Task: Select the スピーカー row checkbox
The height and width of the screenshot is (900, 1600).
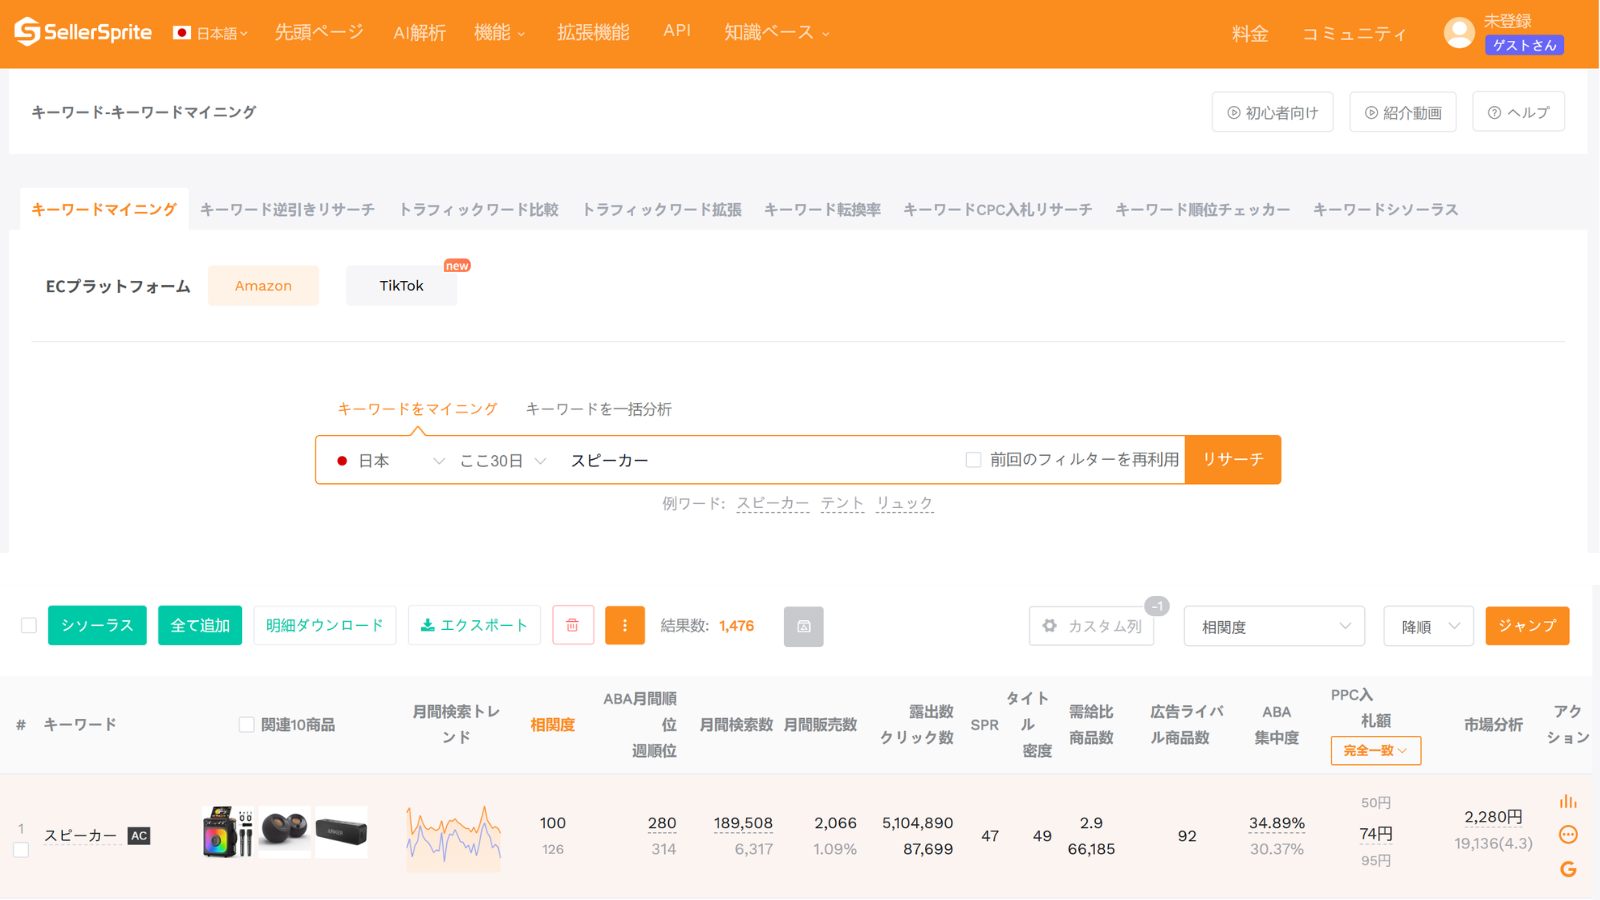Action: (x=21, y=850)
